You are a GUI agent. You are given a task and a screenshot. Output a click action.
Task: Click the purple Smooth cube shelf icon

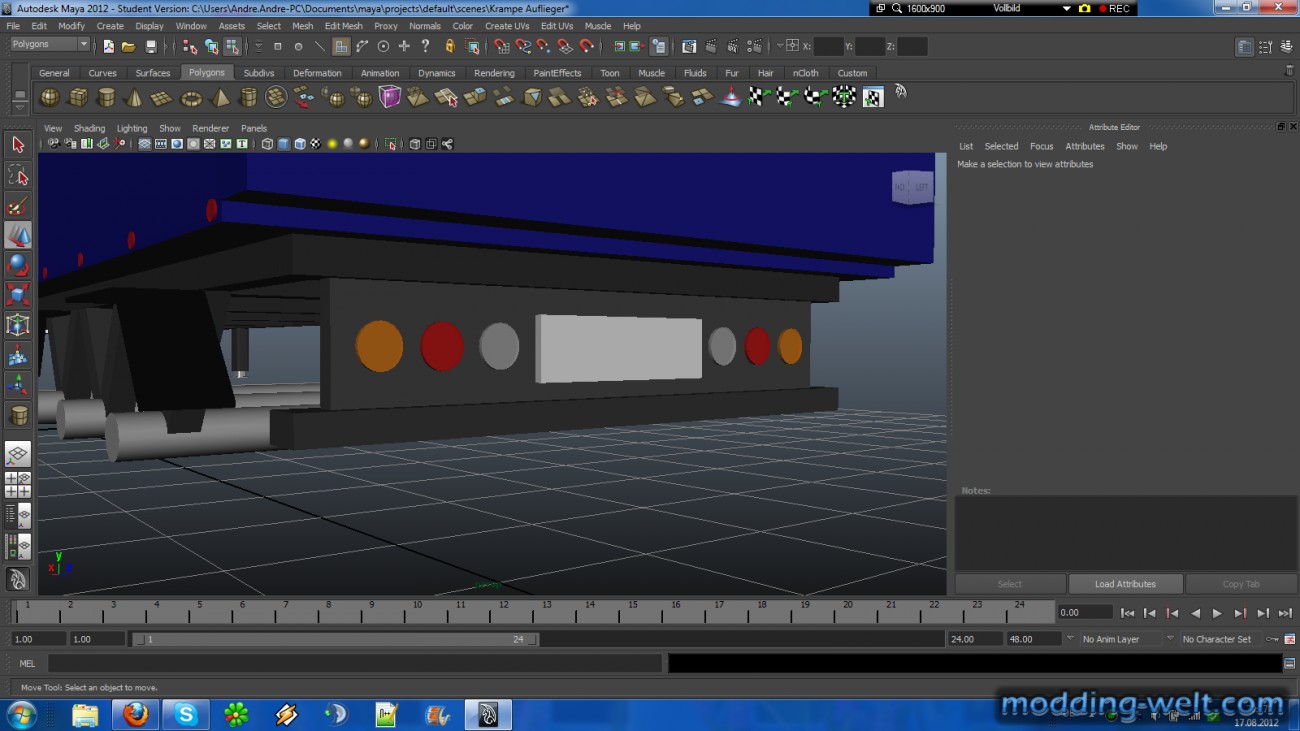pyautogui.click(x=390, y=97)
